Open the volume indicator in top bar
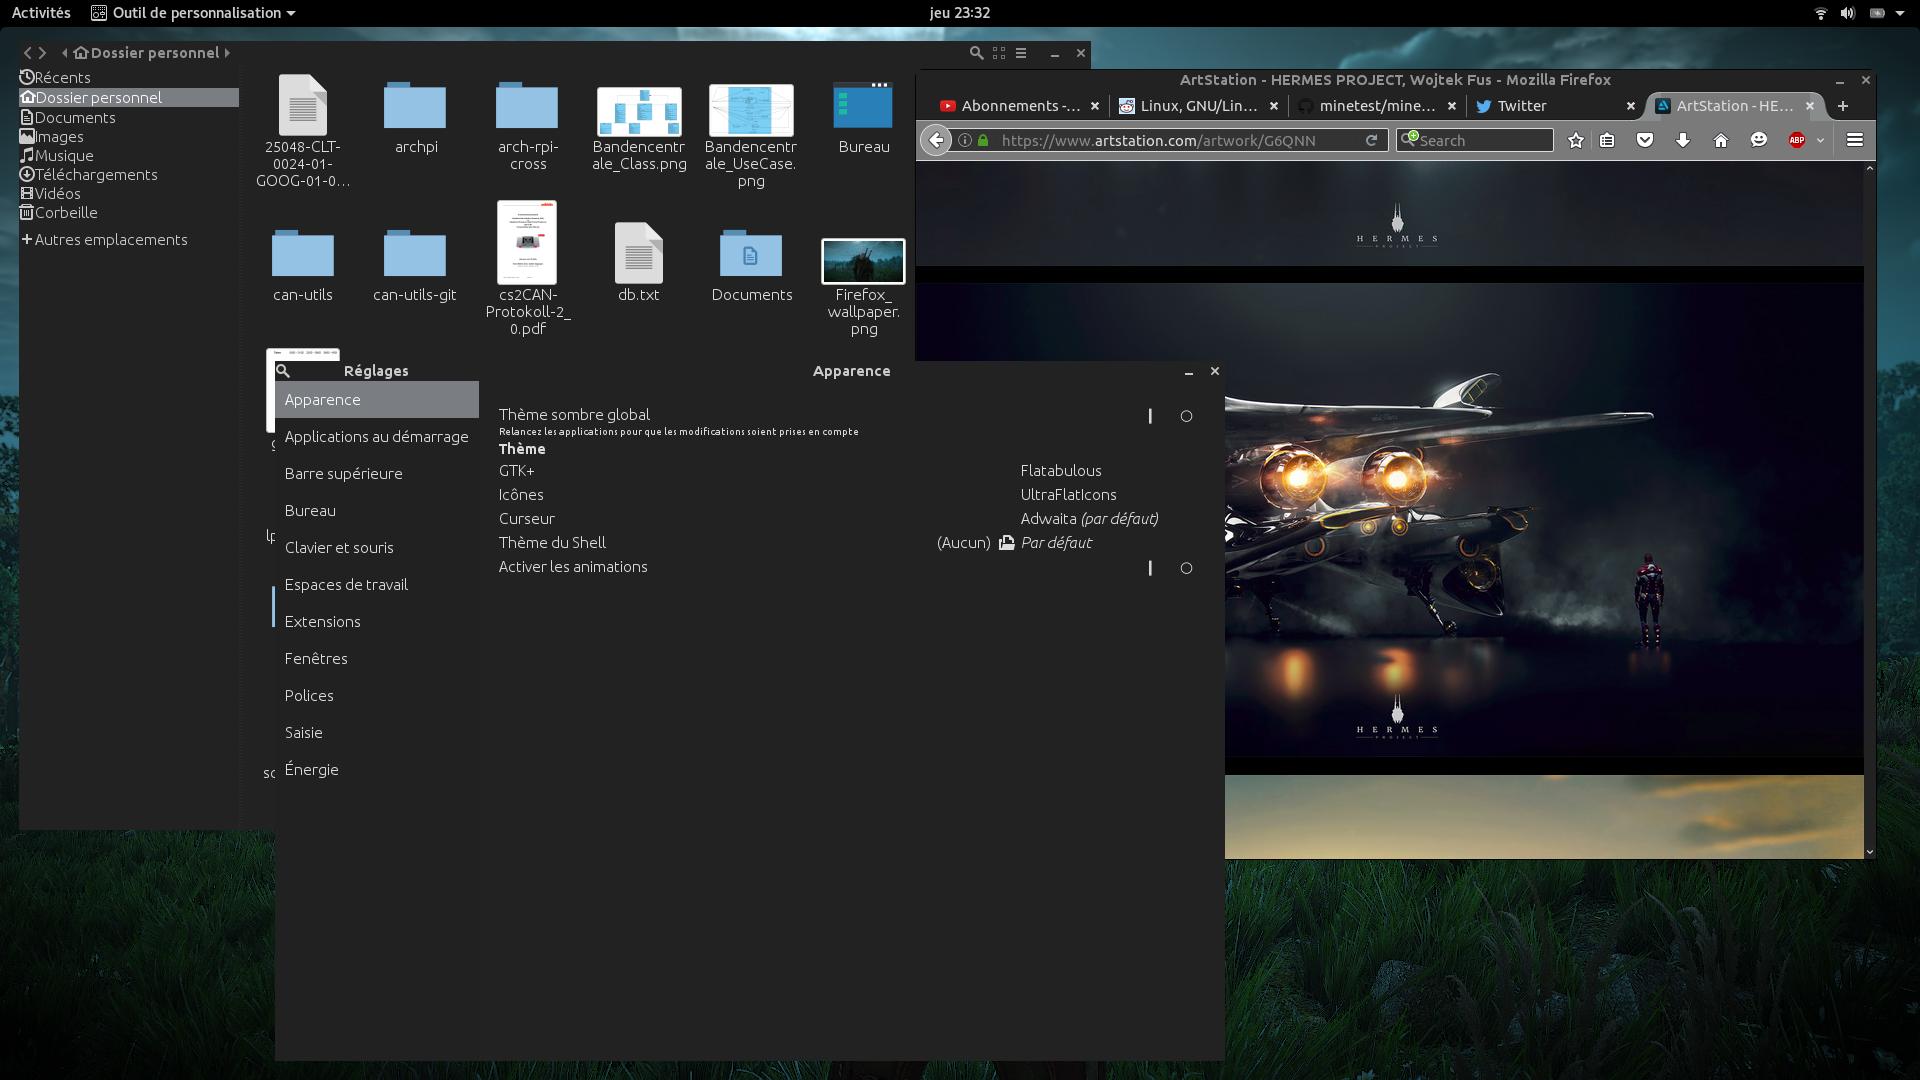This screenshot has width=1920, height=1080. [1848, 13]
